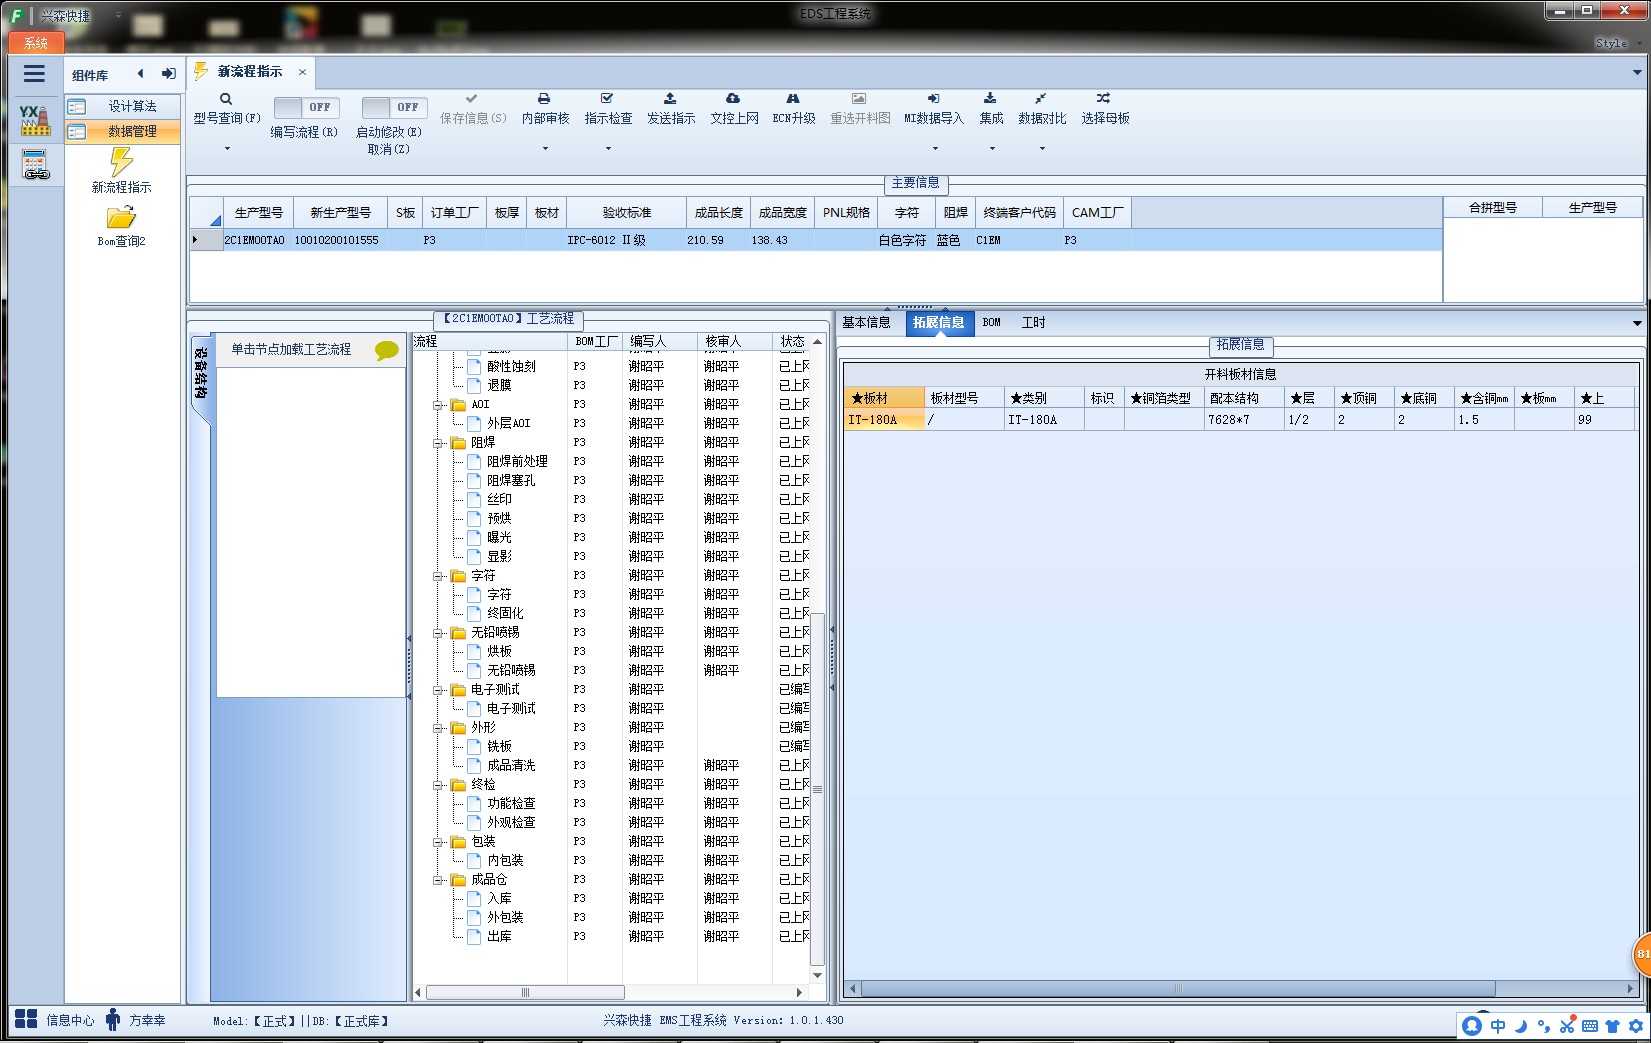The image size is (1651, 1043).
Task: Click the MI数据导入 import icon
Action: (x=933, y=98)
